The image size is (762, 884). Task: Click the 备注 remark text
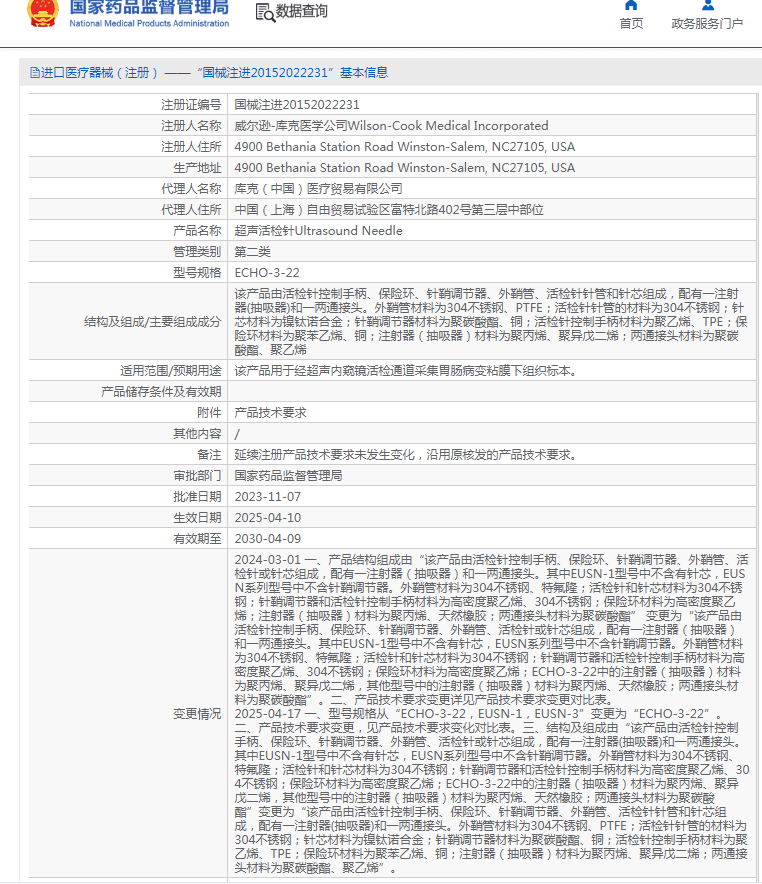pos(405,455)
